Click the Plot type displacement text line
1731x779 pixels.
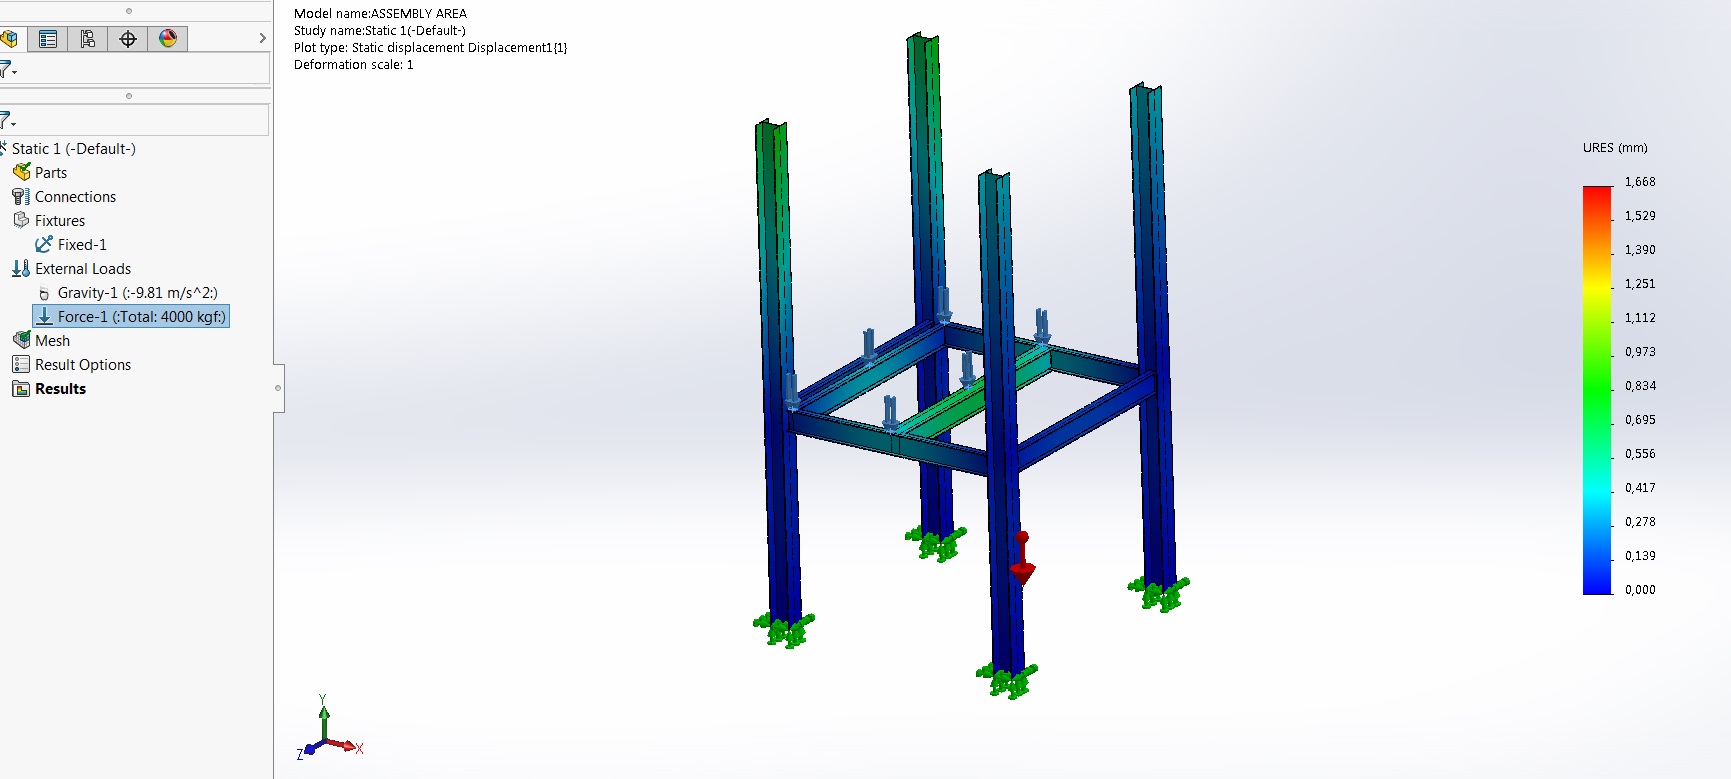(430, 48)
